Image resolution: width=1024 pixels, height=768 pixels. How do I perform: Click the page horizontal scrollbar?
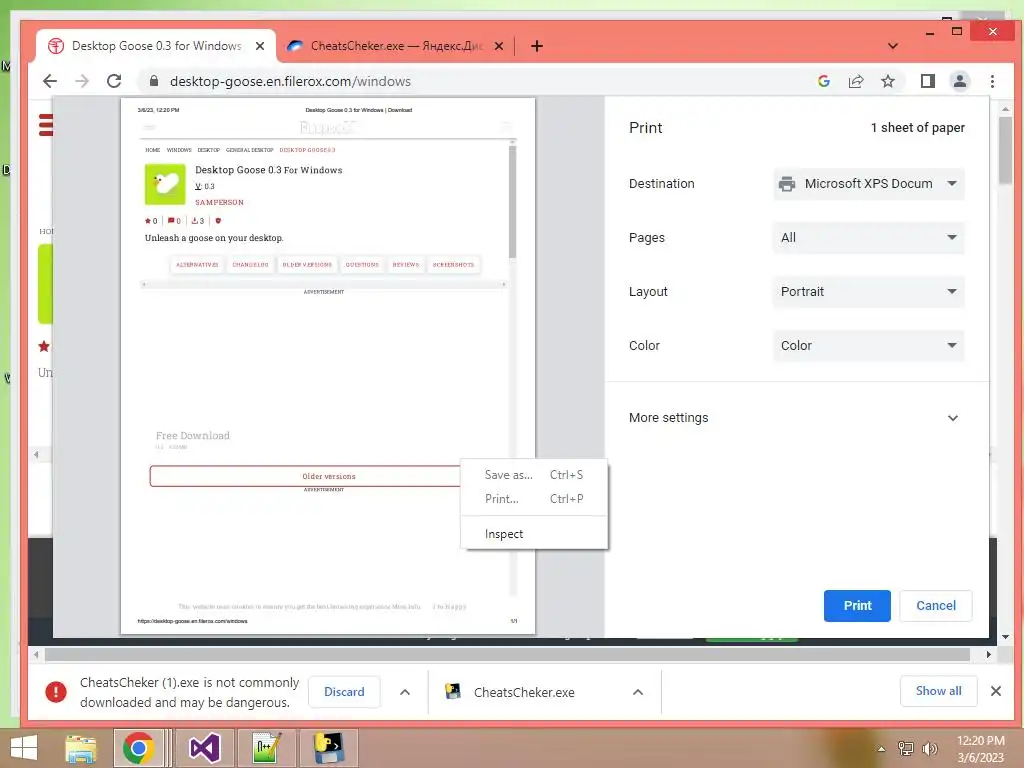tap(507, 654)
